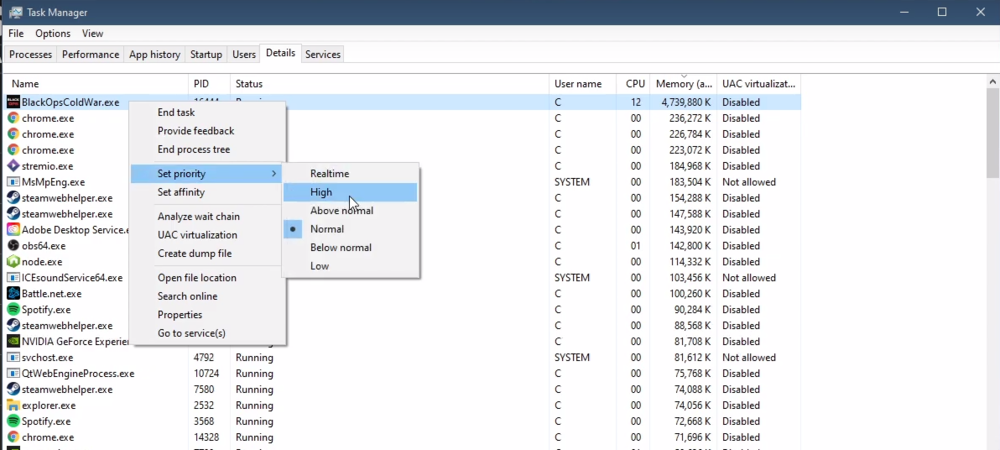Image resolution: width=1000 pixels, height=450 pixels.
Task: Click the node.exe process icon
Action: pos(14,261)
